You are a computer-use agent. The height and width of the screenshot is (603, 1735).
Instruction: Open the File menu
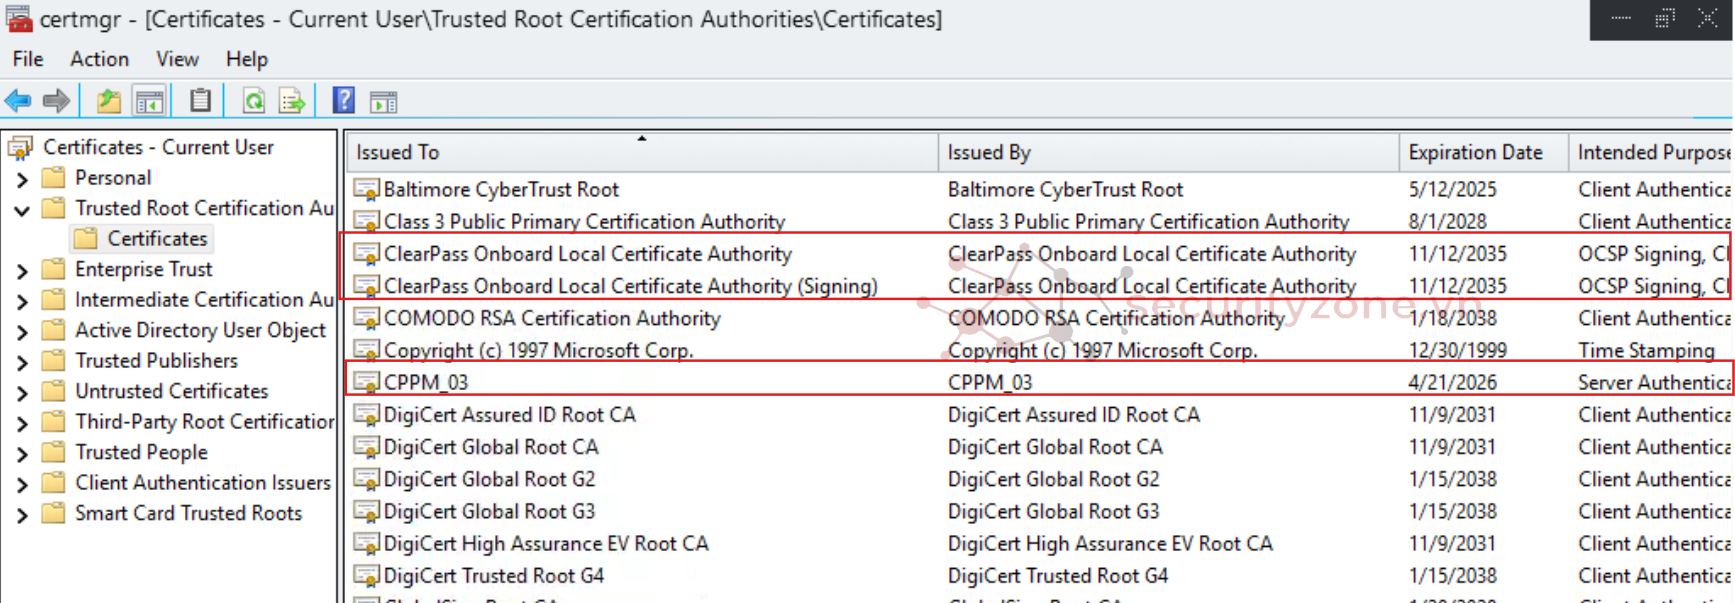pyautogui.click(x=28, y=59)
